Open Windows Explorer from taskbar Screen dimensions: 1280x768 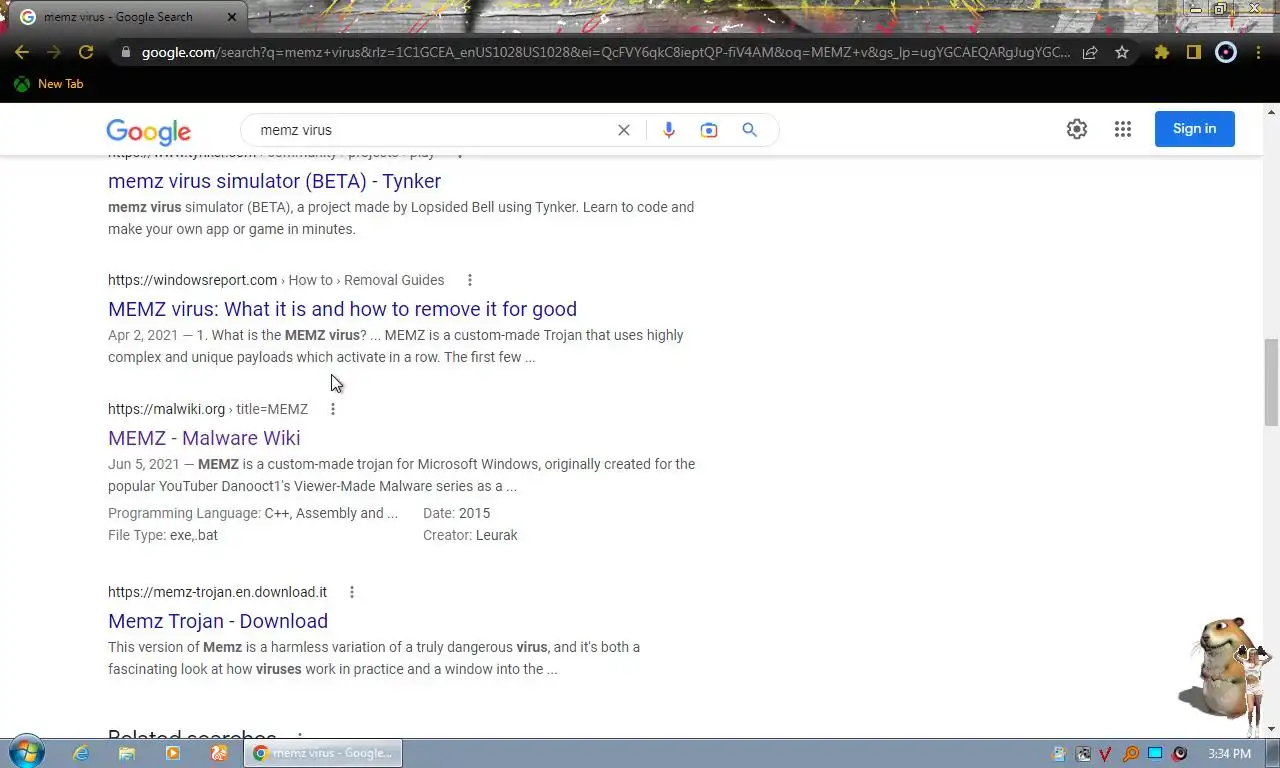[127, 753]
